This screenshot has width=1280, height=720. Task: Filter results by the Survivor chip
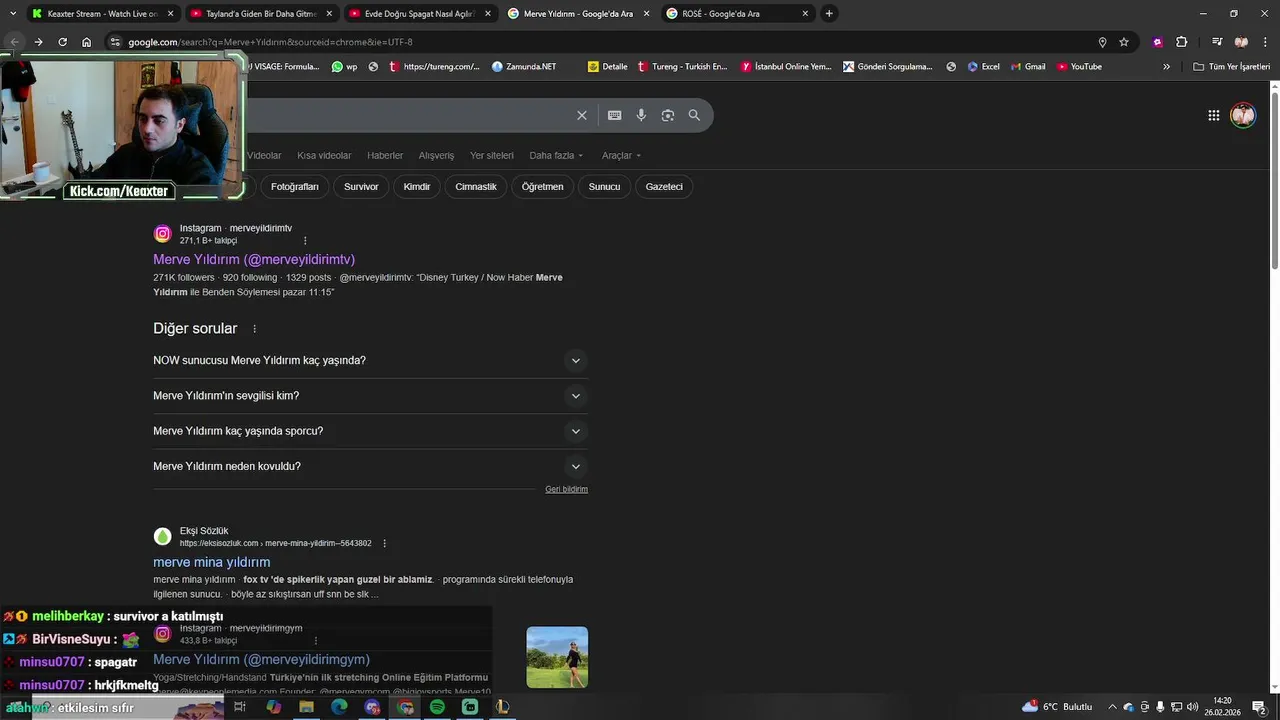[x=361, y=187]
